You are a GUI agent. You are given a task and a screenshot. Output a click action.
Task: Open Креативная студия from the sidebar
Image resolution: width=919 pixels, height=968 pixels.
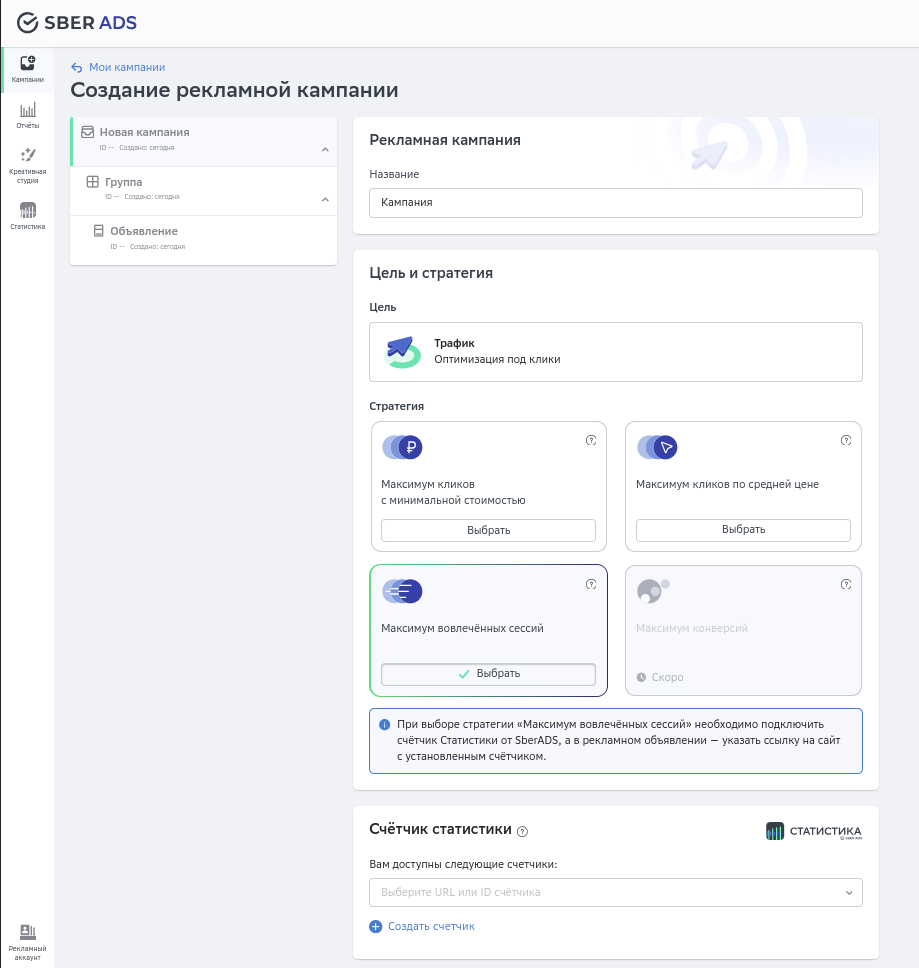coord(27,164)
